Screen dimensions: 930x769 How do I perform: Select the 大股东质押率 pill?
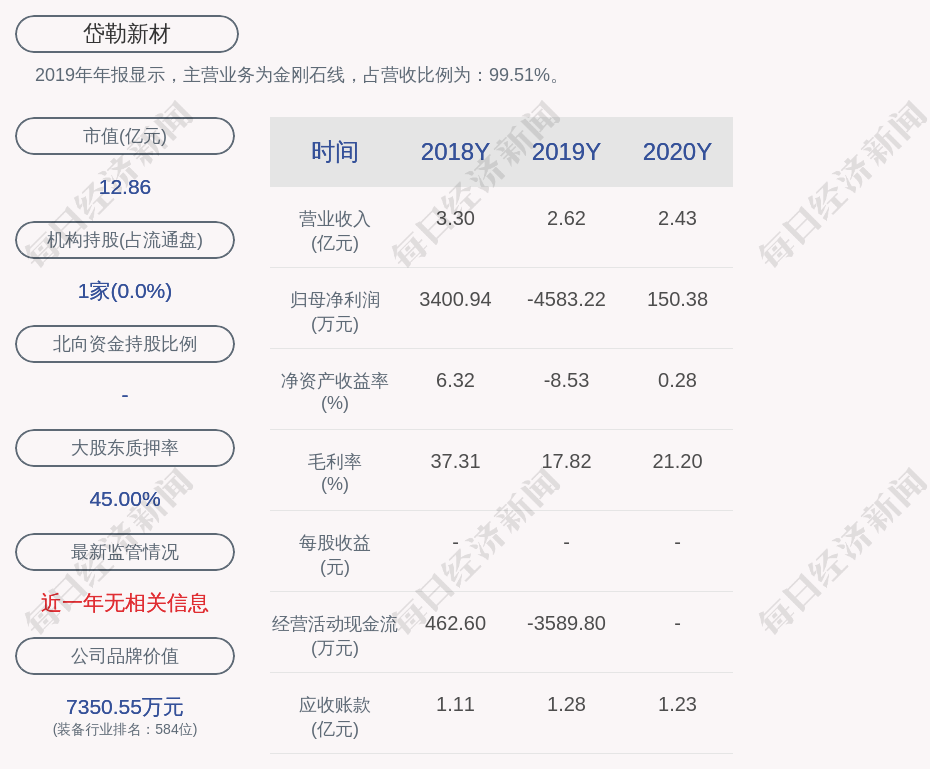point(125,448)
